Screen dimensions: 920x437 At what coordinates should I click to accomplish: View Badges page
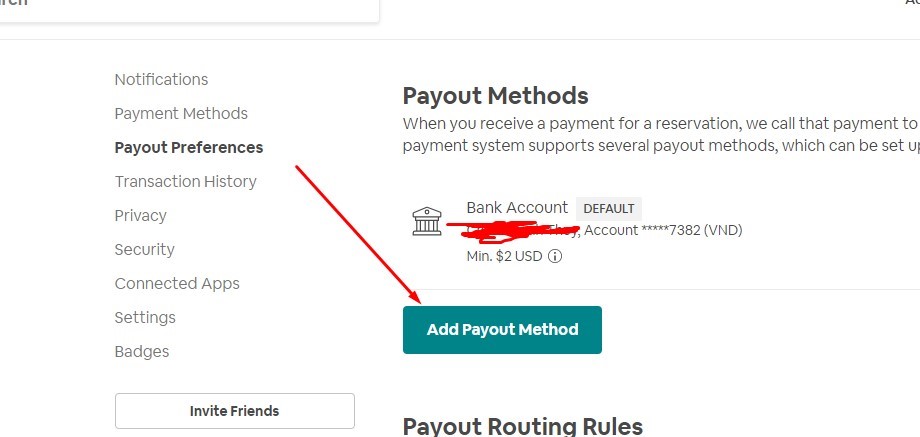[142, 351]
